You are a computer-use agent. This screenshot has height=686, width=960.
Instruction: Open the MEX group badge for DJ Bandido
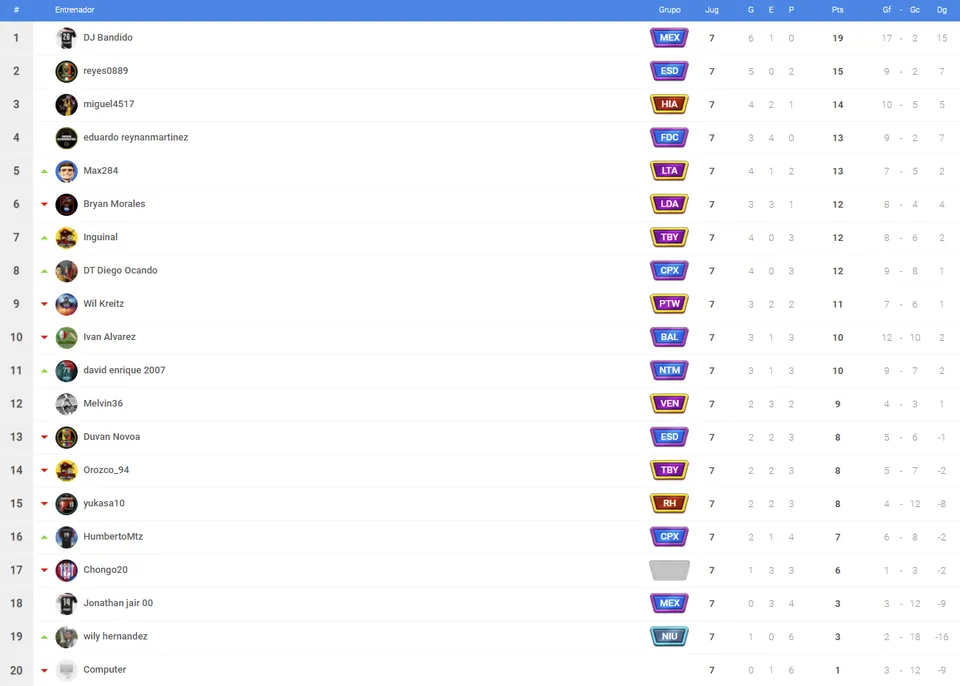[669, 38]
